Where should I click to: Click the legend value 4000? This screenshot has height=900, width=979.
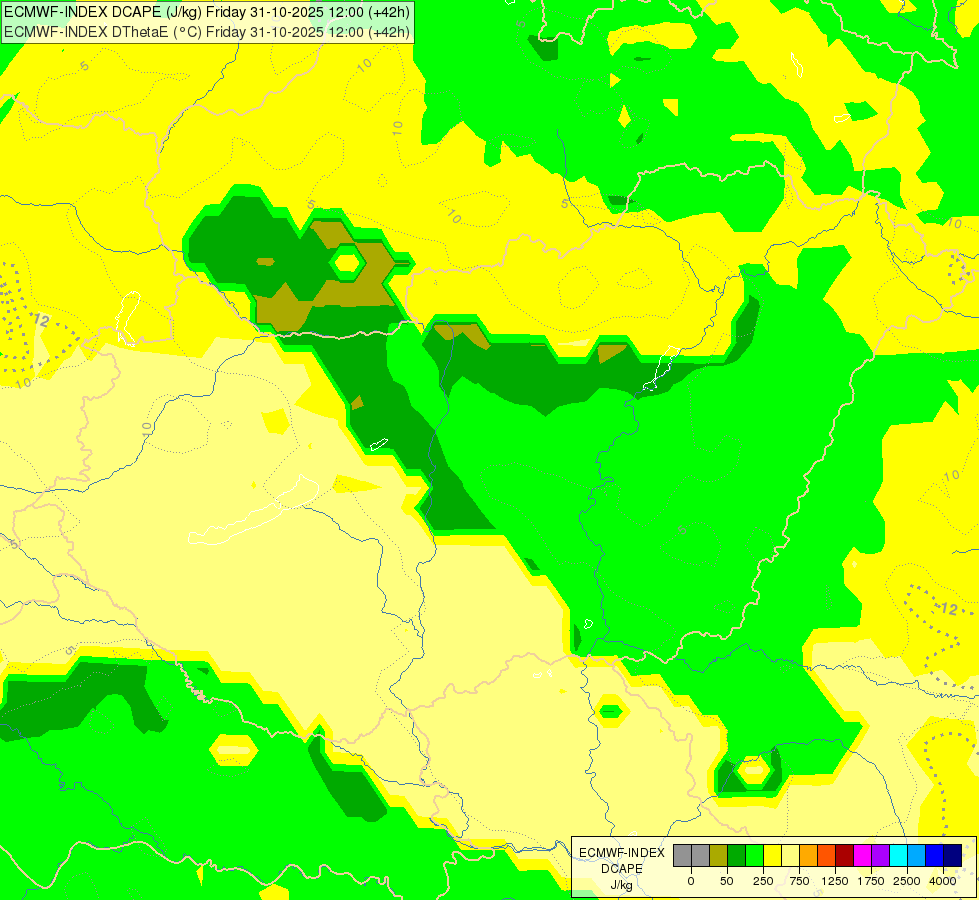pyautogui.click(x=943, y=881)
